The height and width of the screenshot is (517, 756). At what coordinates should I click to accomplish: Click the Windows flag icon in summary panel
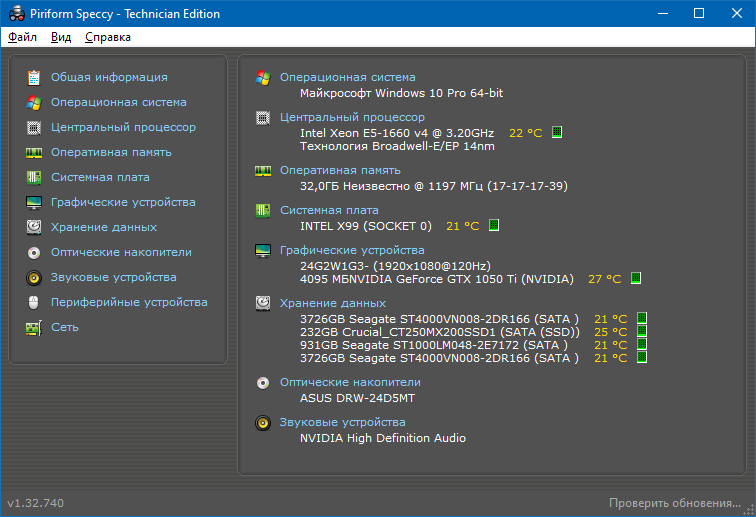(x=263, y=77)
